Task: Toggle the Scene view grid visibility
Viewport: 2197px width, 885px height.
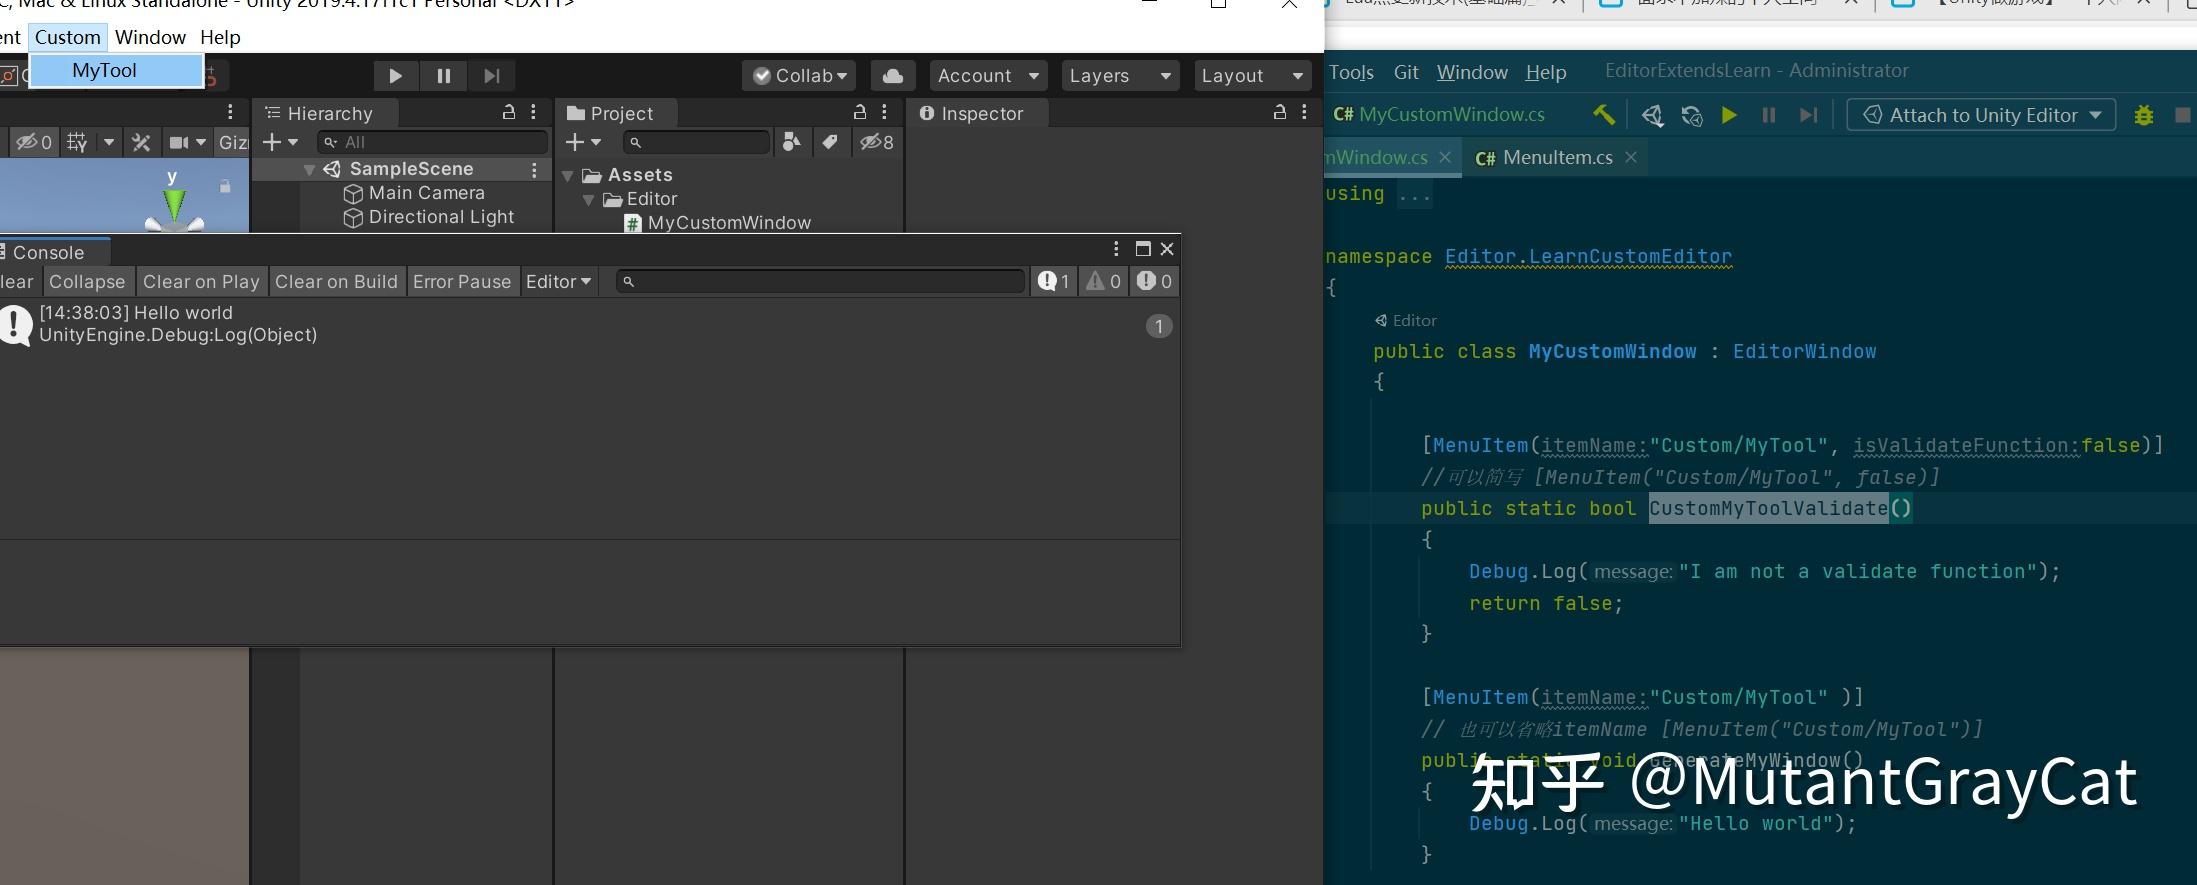Action: [x=77, y=142]
